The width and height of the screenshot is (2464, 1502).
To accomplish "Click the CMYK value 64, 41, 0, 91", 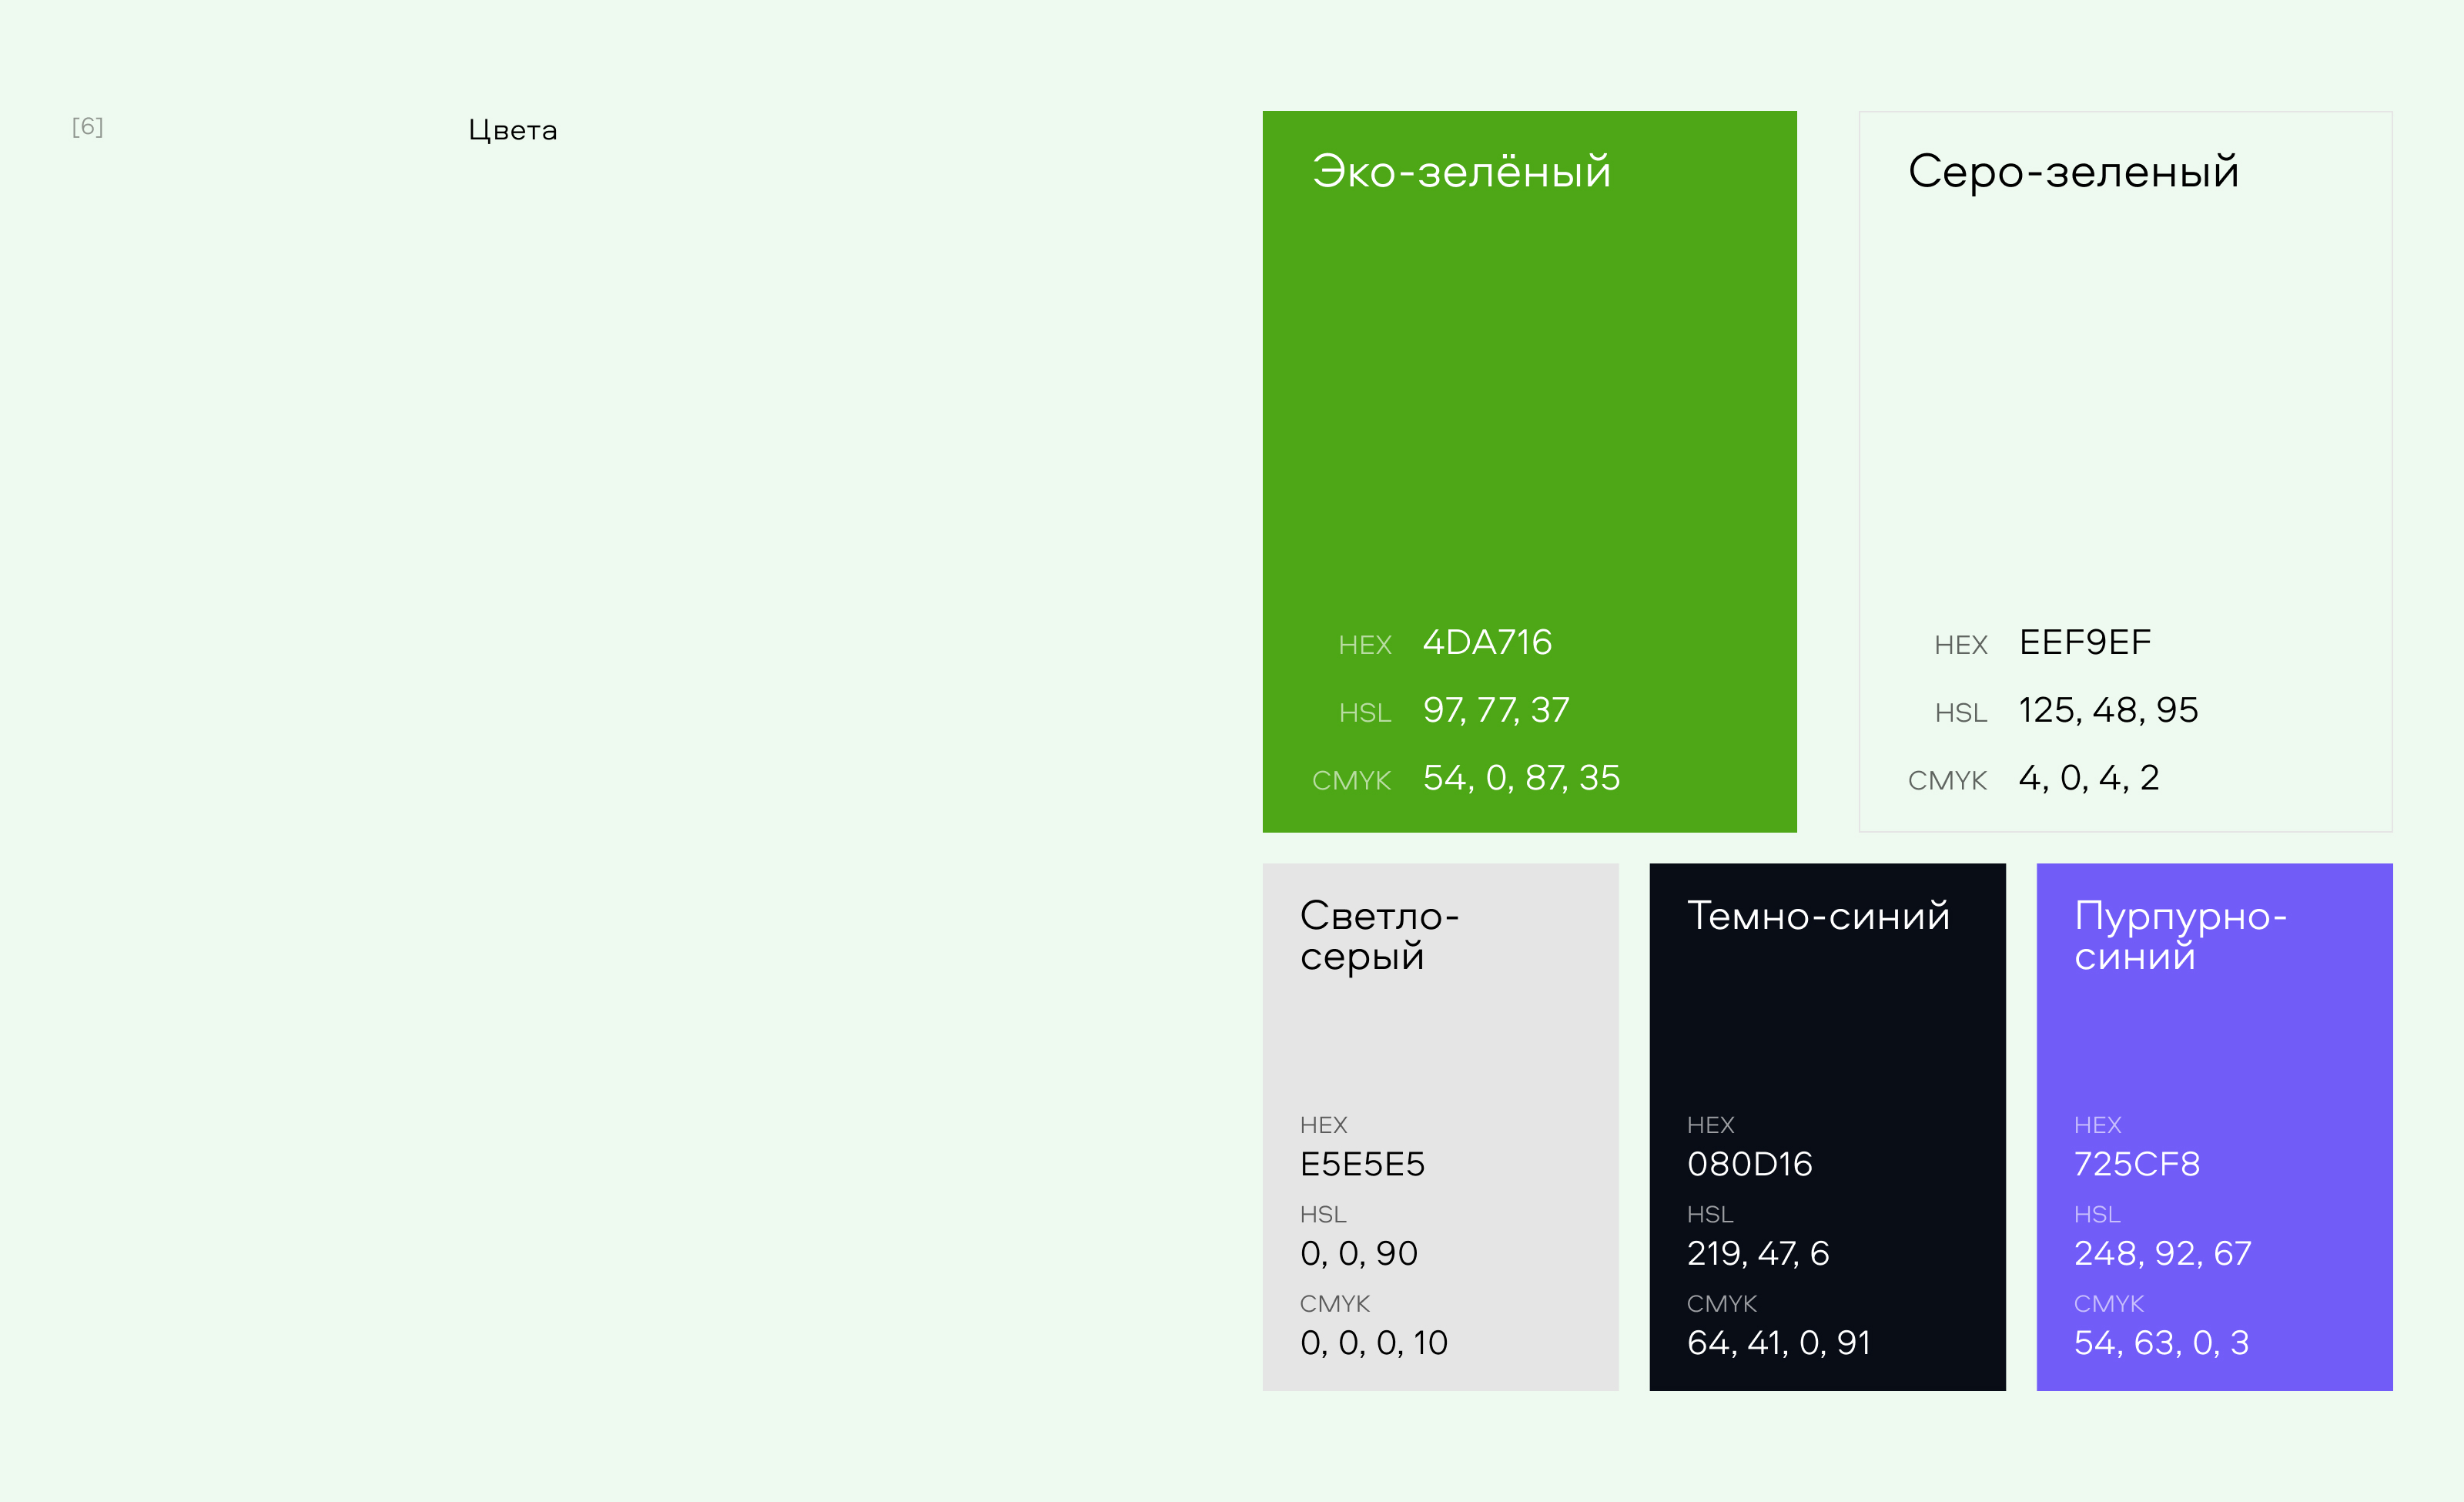I will coord(1778,1343).
